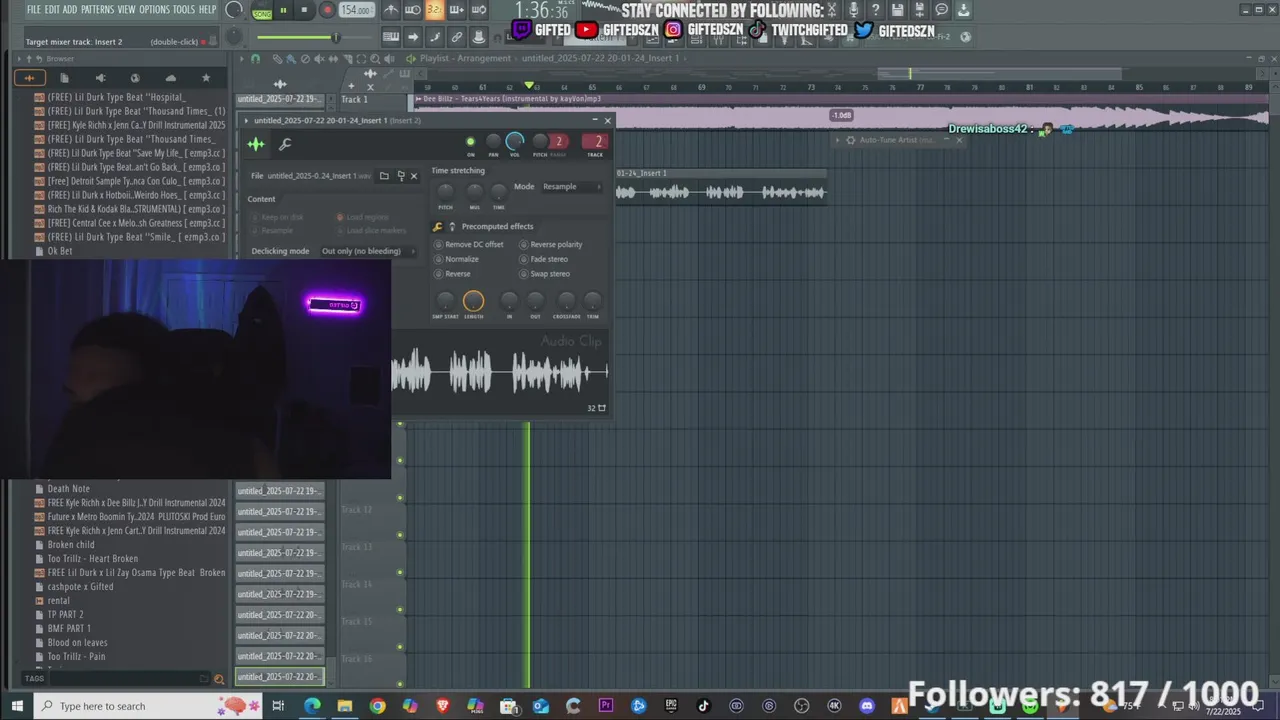Select browser item 'BMF PART 1'
This screenshot has height=720, width=1280.
click(69, 629)
